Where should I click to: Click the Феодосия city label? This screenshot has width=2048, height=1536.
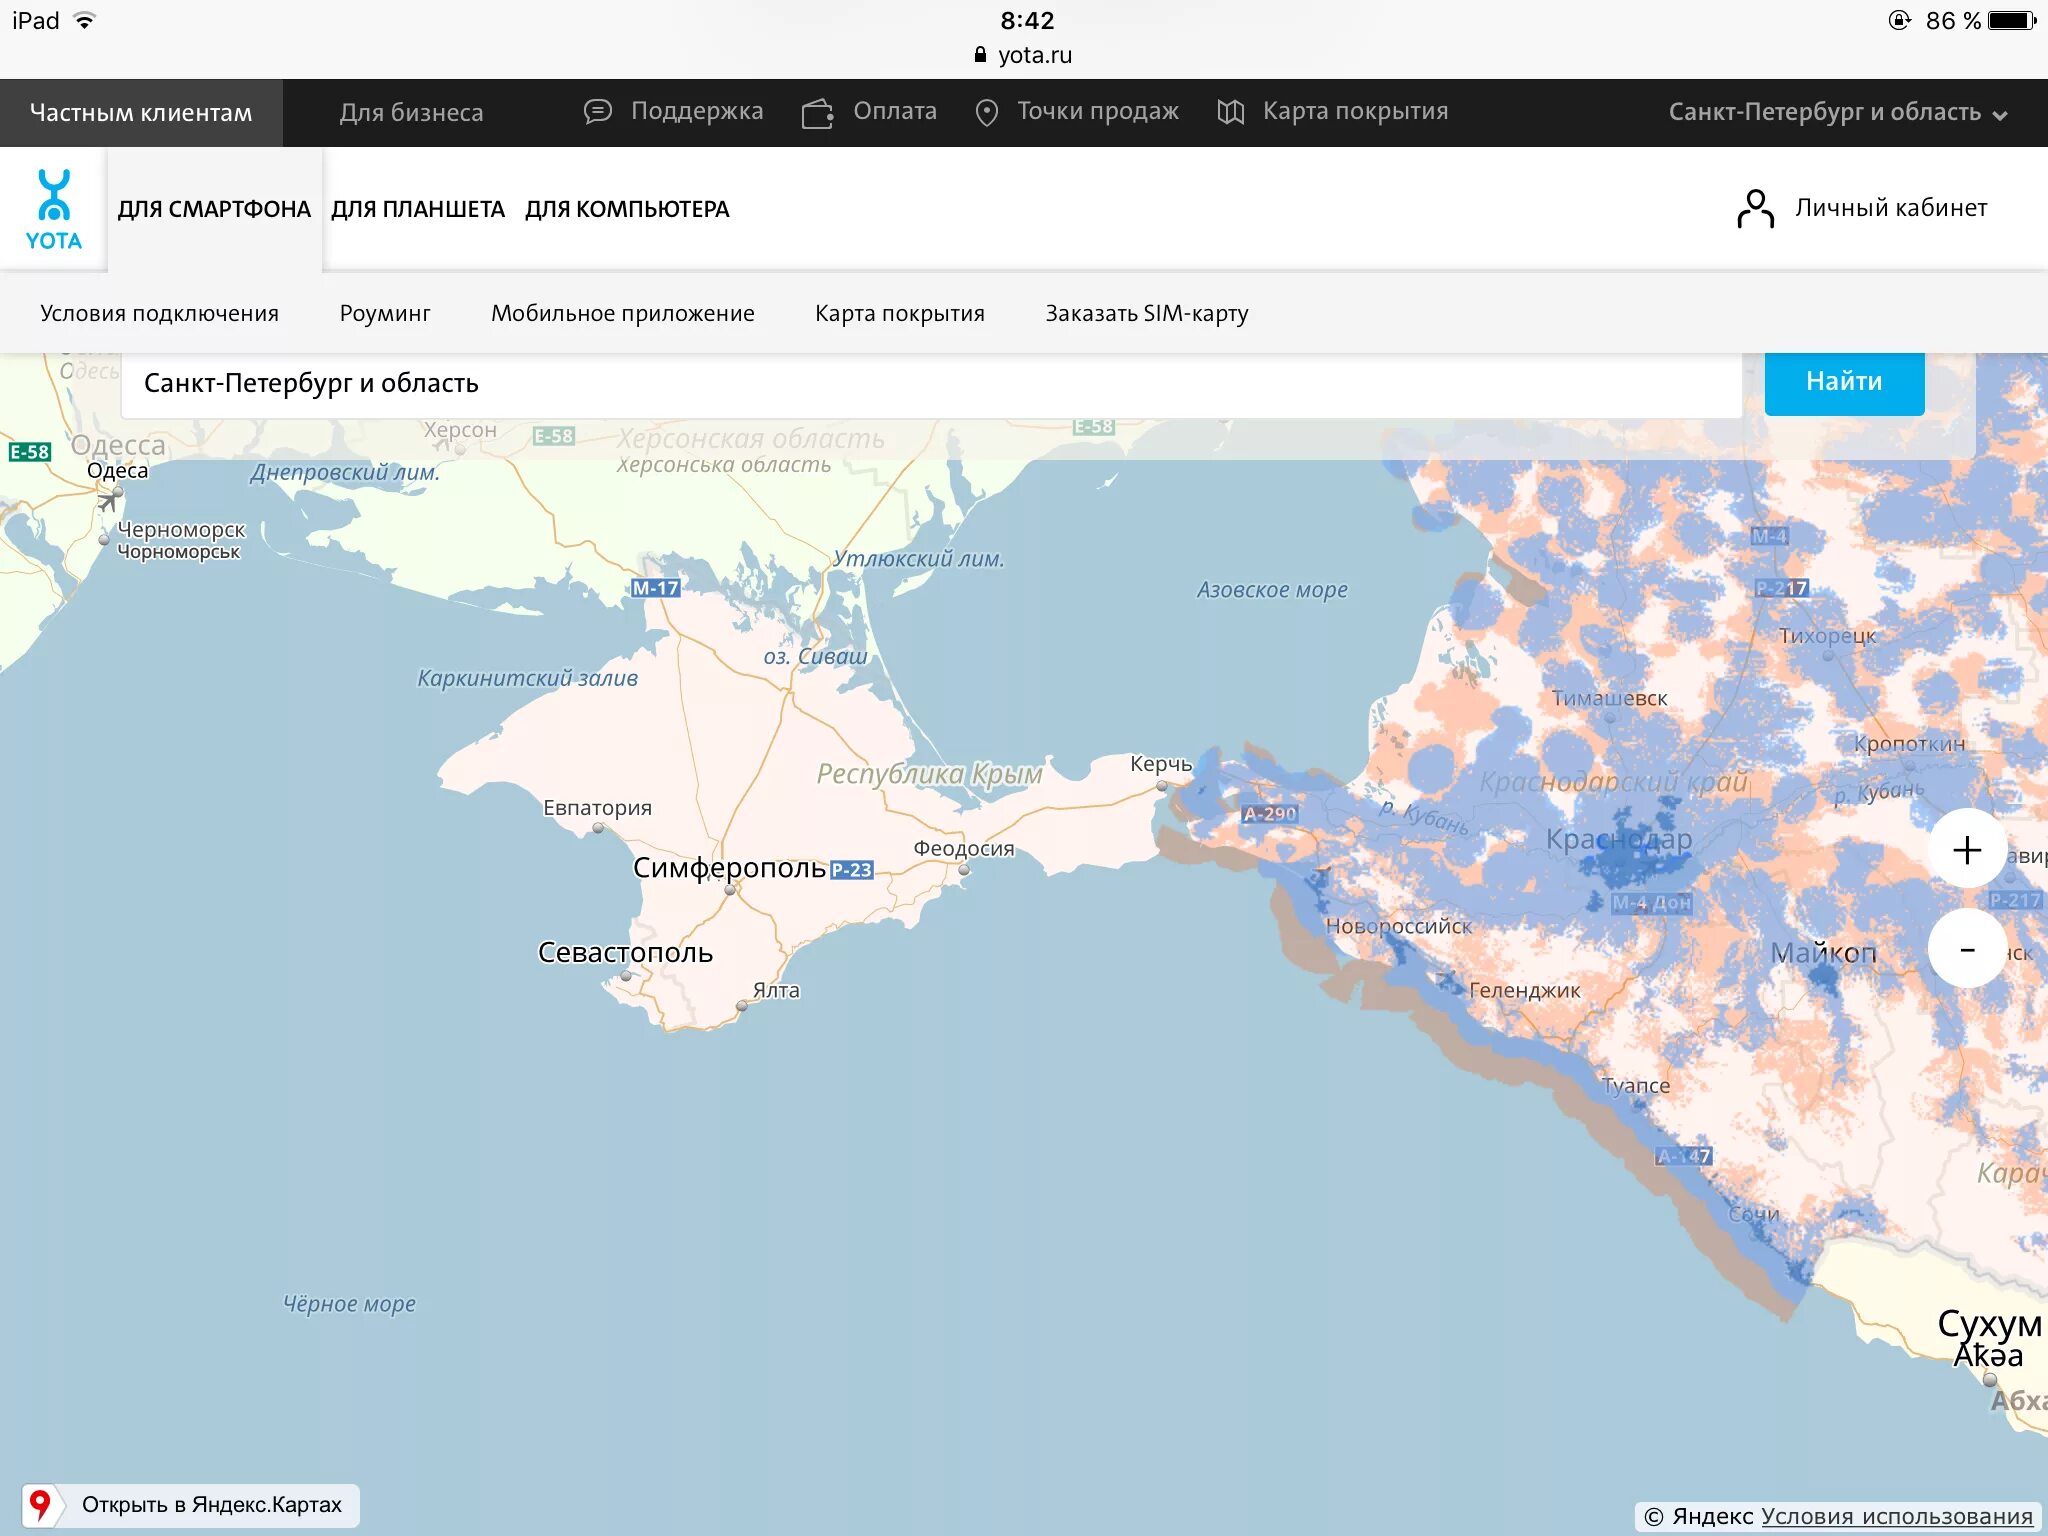[963, 848]
